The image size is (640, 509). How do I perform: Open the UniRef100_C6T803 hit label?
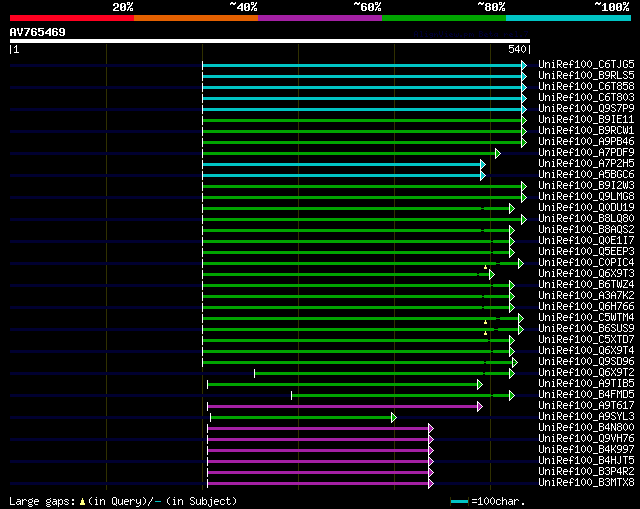[x=586, y=98]
